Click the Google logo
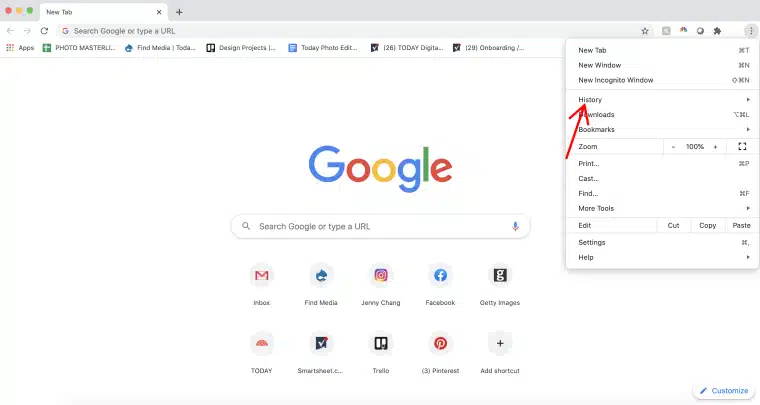 (380, 169)
